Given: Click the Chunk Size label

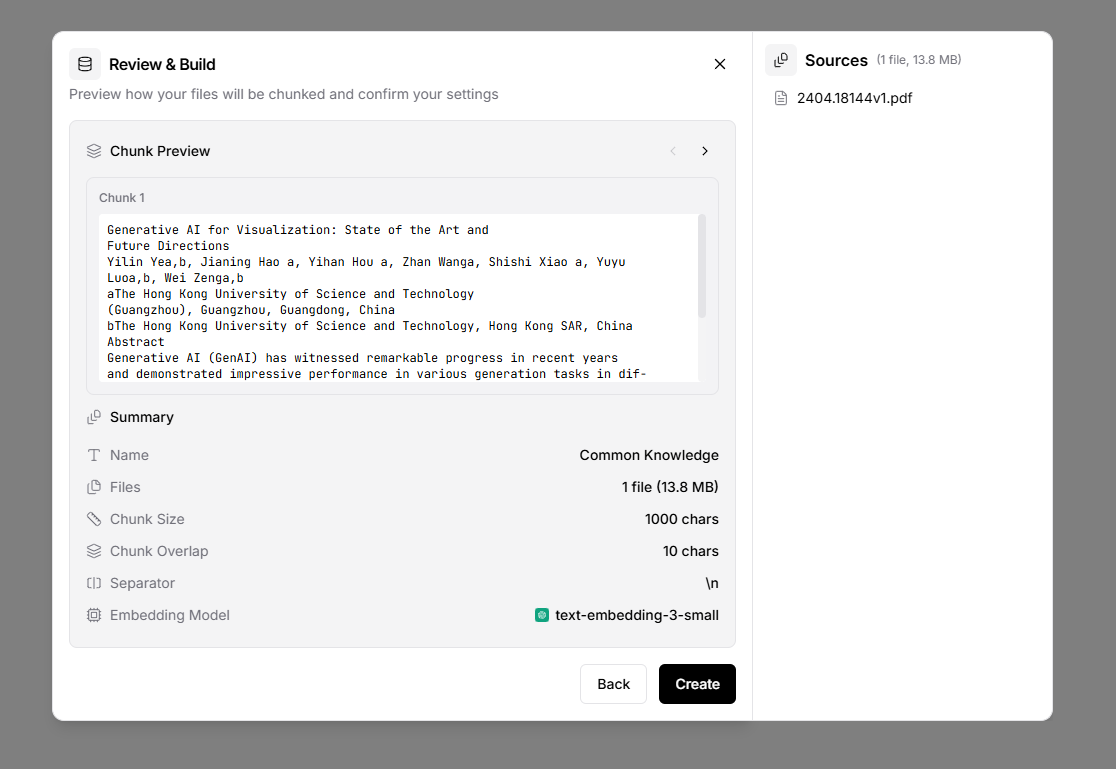Looking at the screenshot, I should coord(147,519).
